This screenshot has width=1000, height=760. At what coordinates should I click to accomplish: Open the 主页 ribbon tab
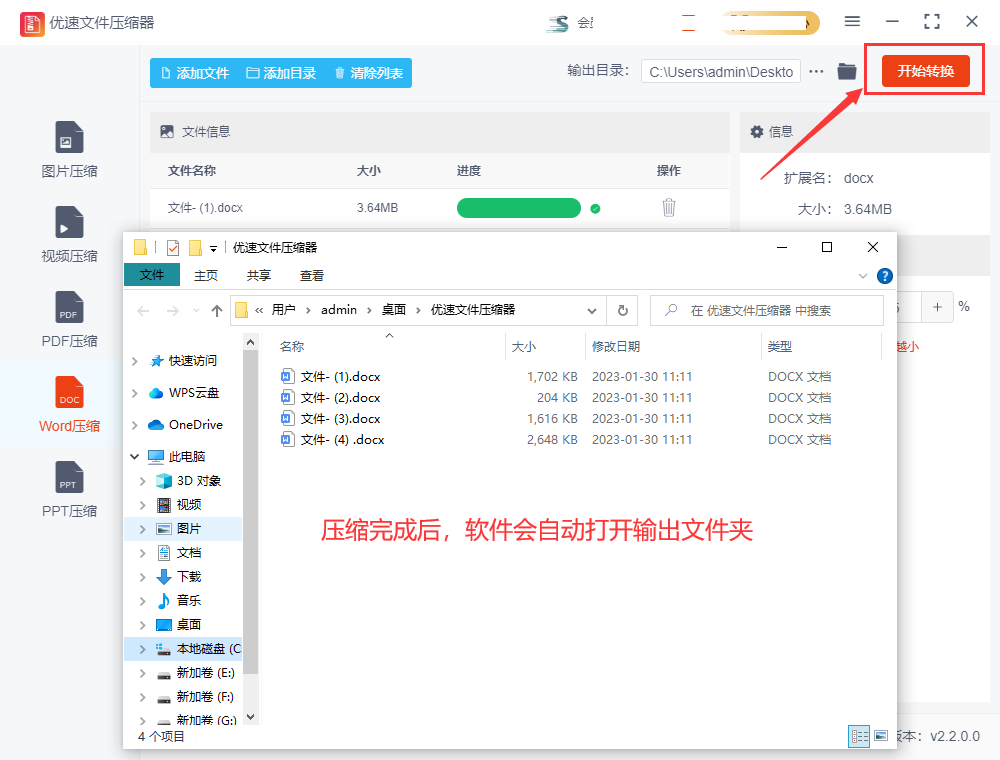pos(206,275)
